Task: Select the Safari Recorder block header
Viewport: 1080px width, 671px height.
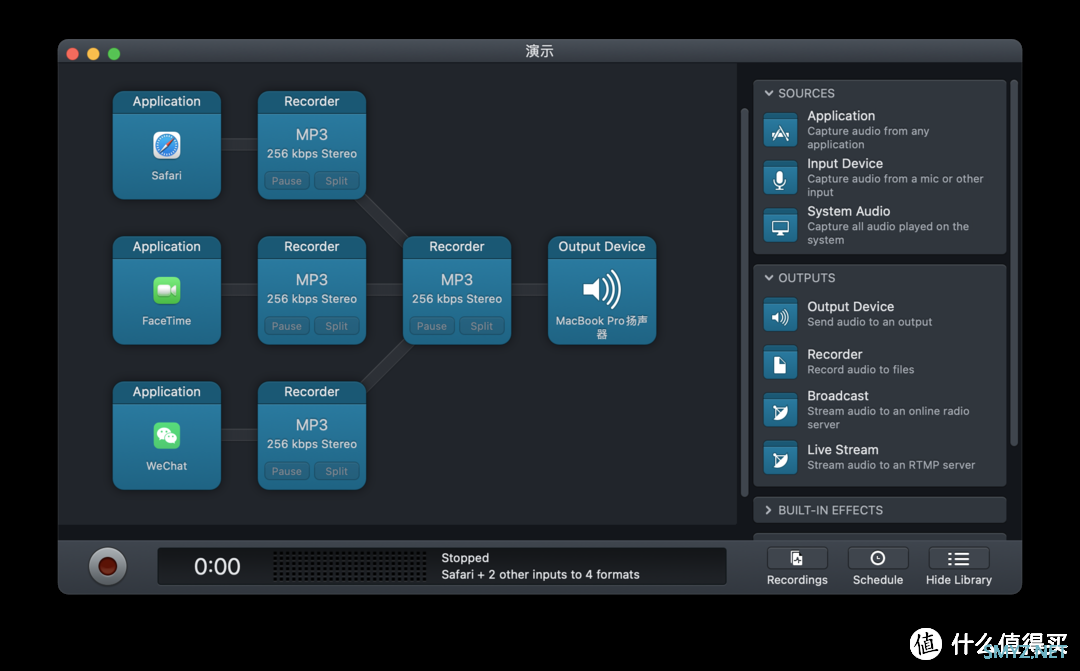Action: coord(312,102)
